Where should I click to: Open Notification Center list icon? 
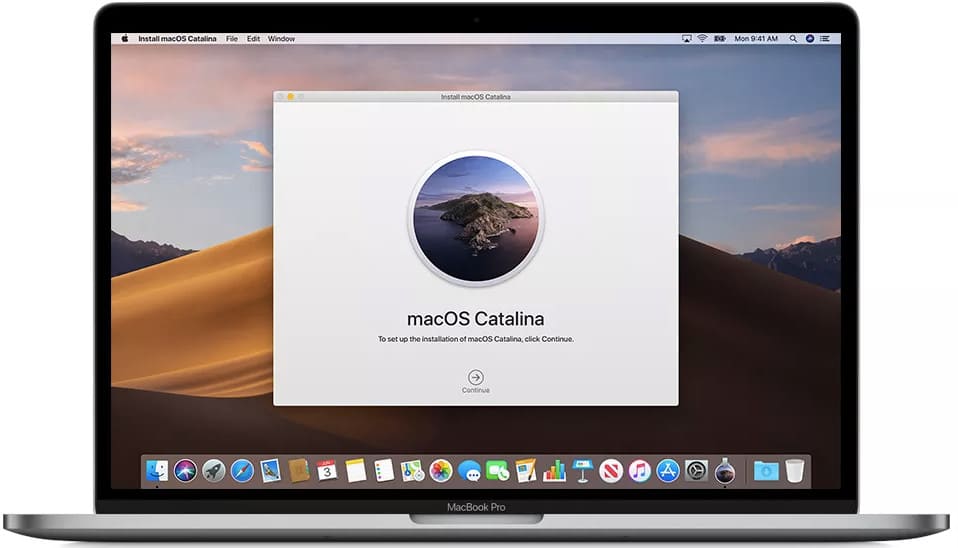tap(825, 38)
